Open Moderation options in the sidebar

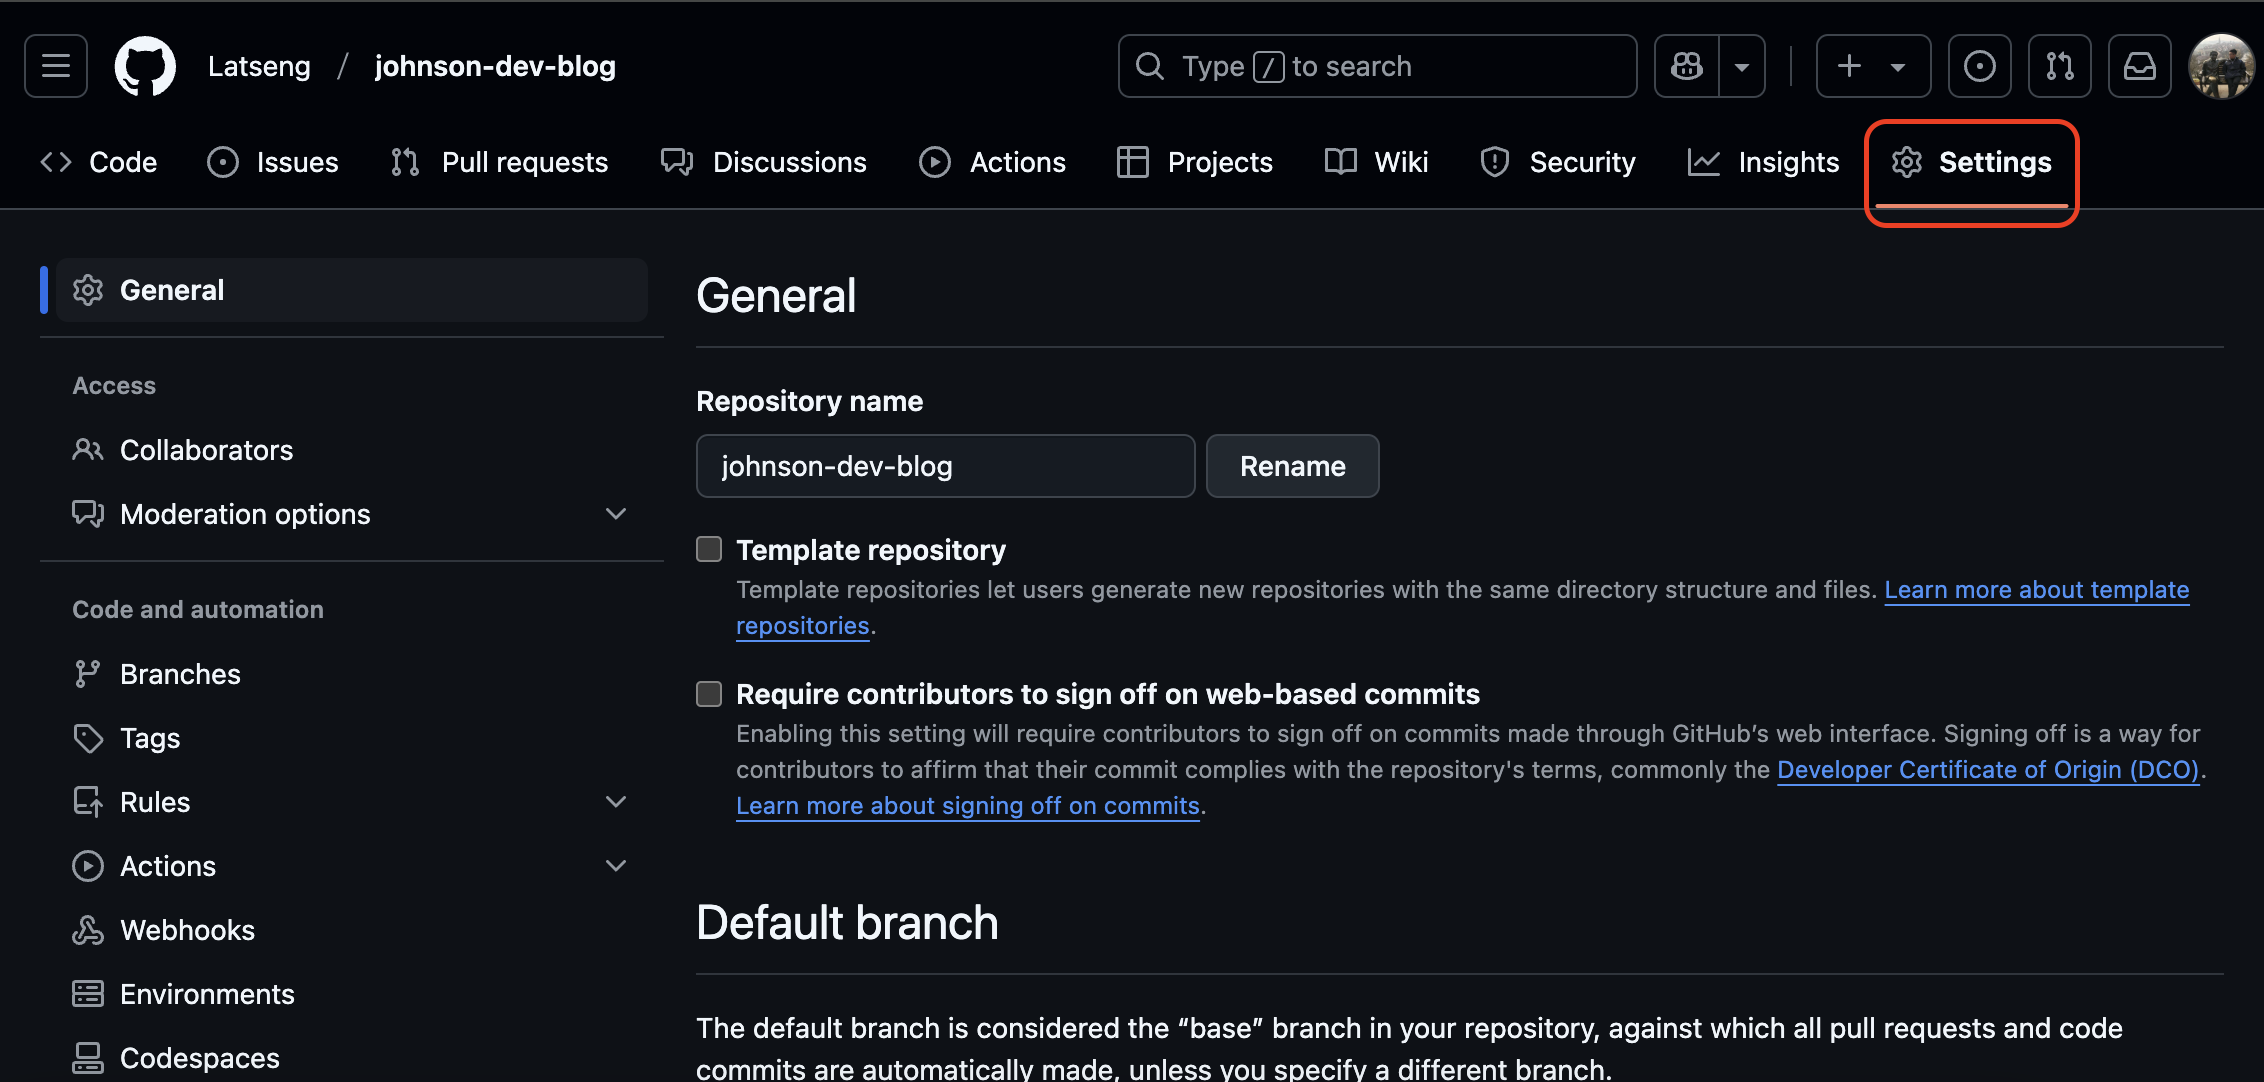pyautogui.click(x=352, y=514)
